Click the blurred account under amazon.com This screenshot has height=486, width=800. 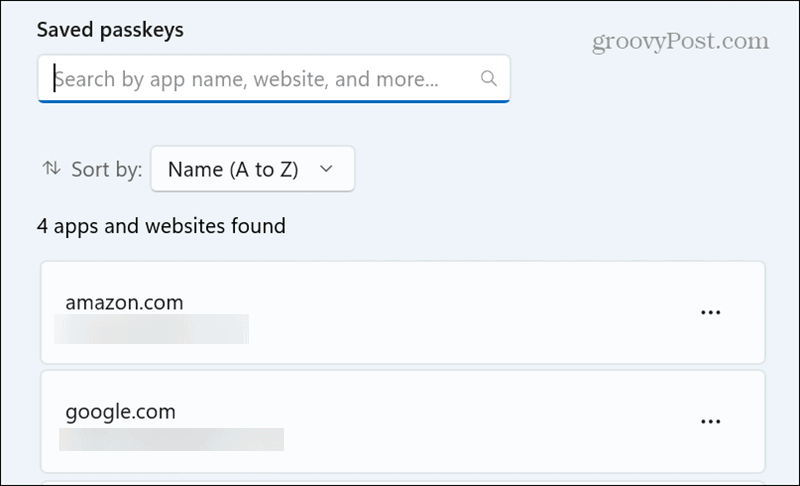[151, 328]
